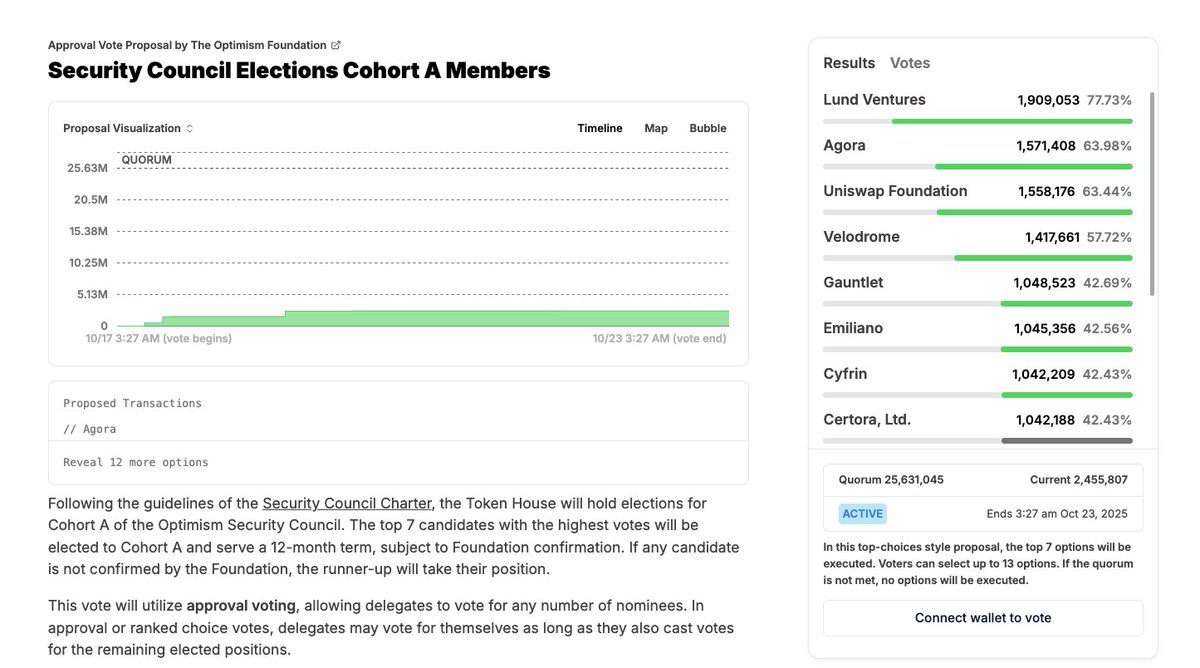Click the Security Council Elections Cohort A Members title

[299, 70]
